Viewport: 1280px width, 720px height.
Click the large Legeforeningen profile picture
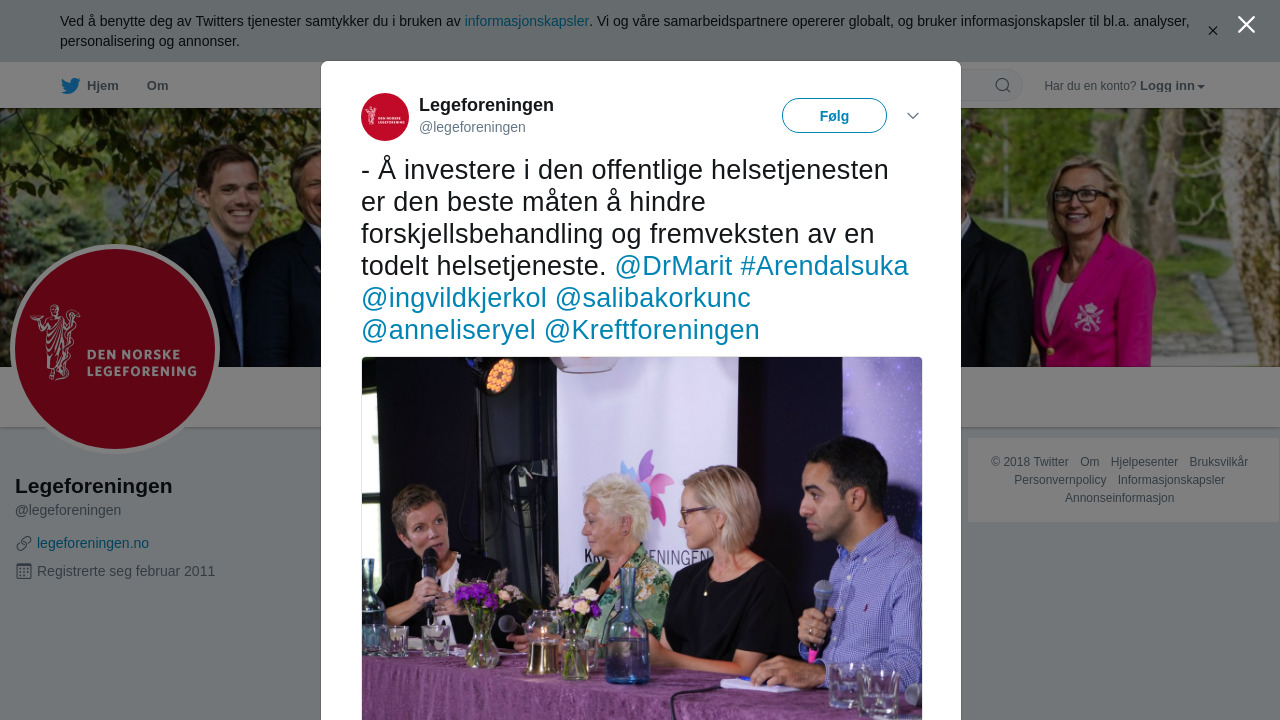pos(115,349)
